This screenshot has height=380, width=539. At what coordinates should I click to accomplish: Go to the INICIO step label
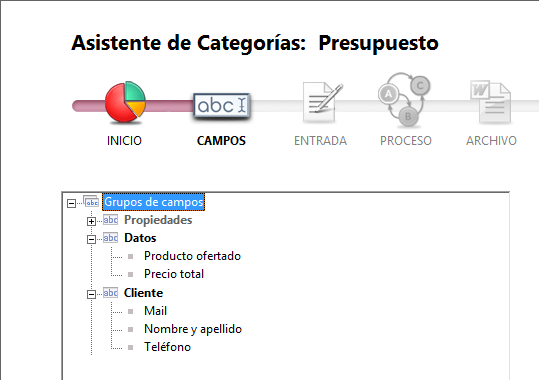pyautogui.click(x=124, y=141)
